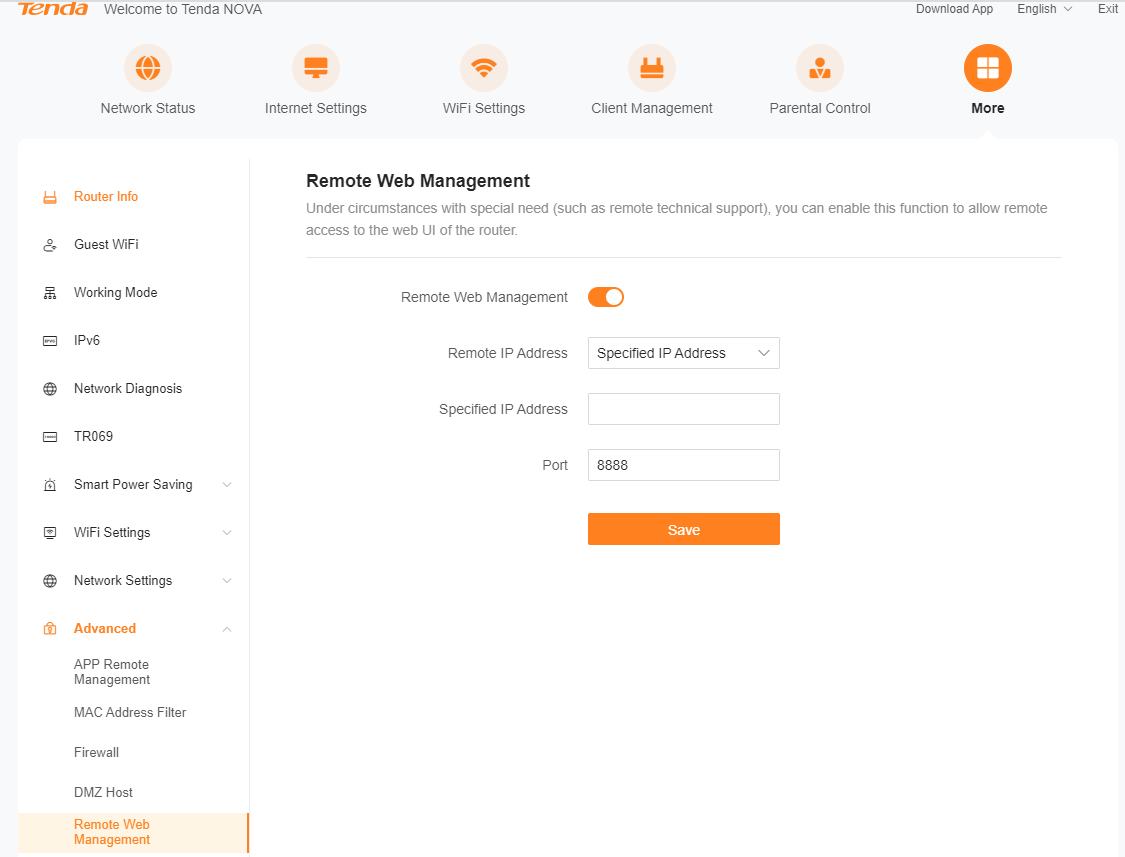This screenshot has width=1125, height=857.
Task: Open the WiFi Settings signal icon
Action: 484,68
